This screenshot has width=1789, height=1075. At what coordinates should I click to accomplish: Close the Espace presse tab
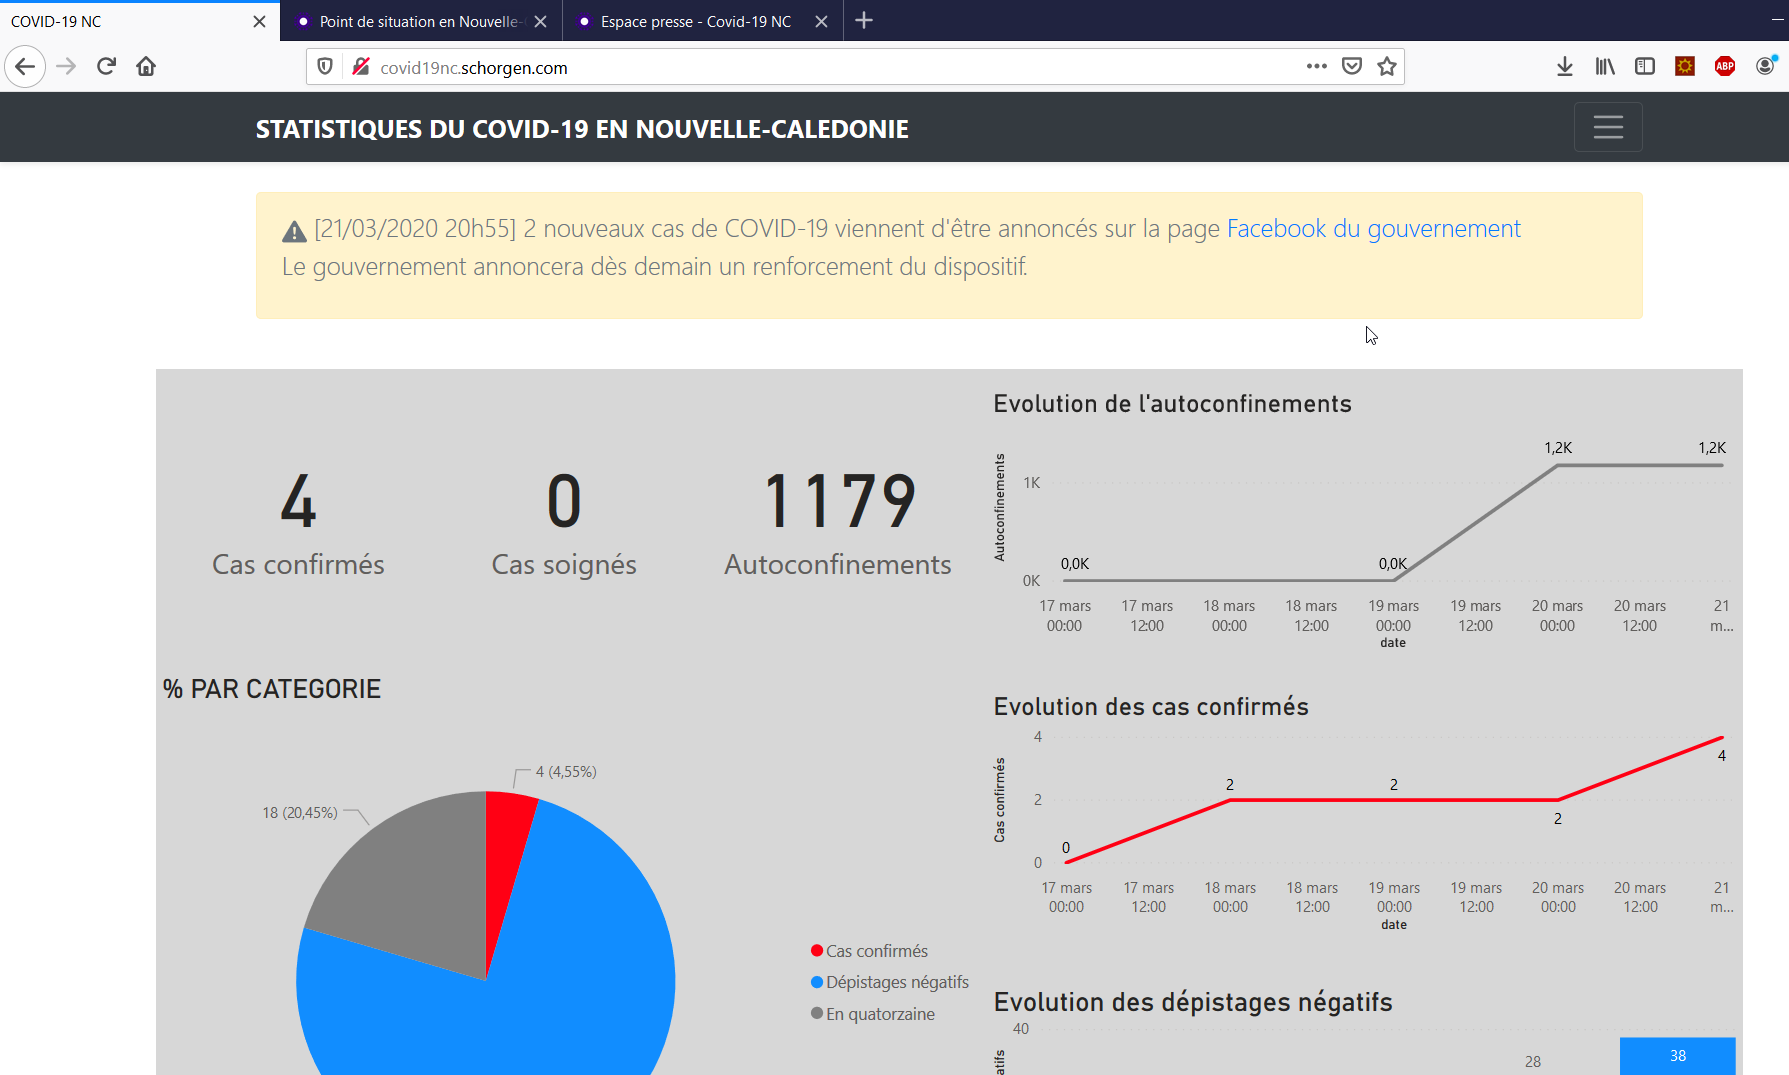[x=821, y=21]
